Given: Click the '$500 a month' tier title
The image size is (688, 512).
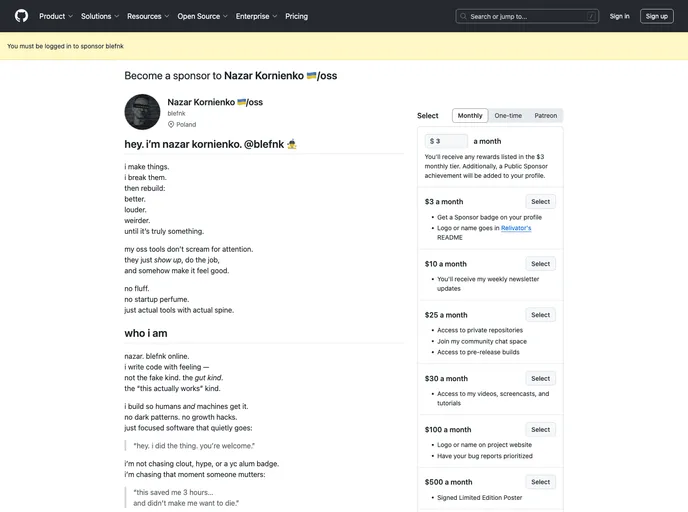Looking at the screenshot, I should pyautogui.click(x=448, y=482).
